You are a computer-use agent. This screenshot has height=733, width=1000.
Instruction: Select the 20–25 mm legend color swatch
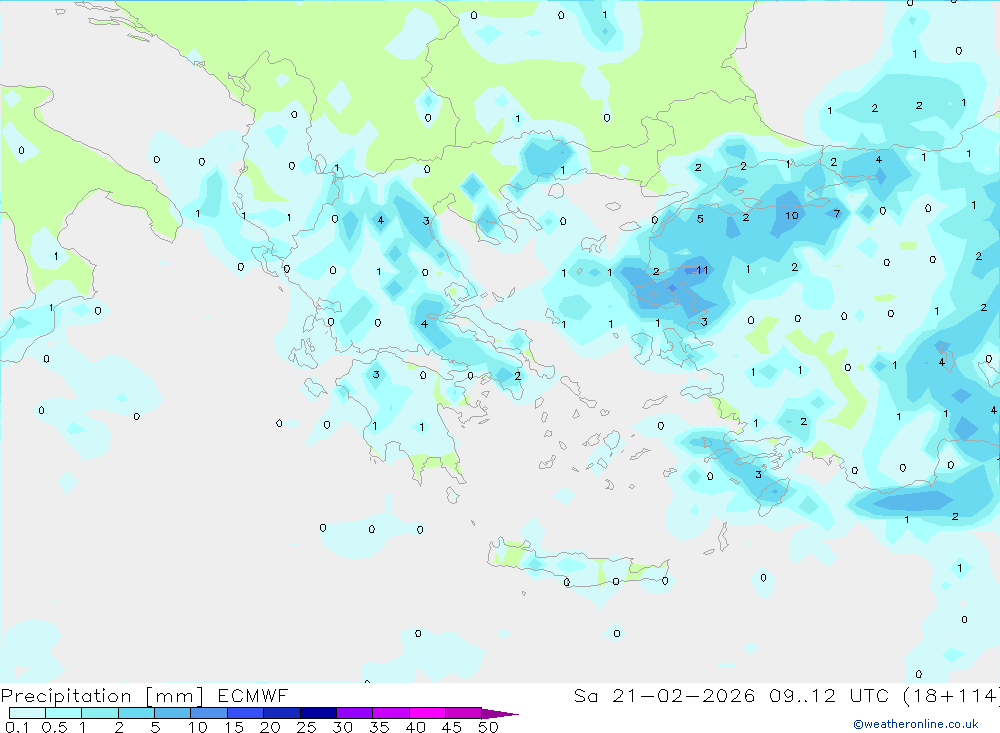pyautogui.click(x=281, y=713)
